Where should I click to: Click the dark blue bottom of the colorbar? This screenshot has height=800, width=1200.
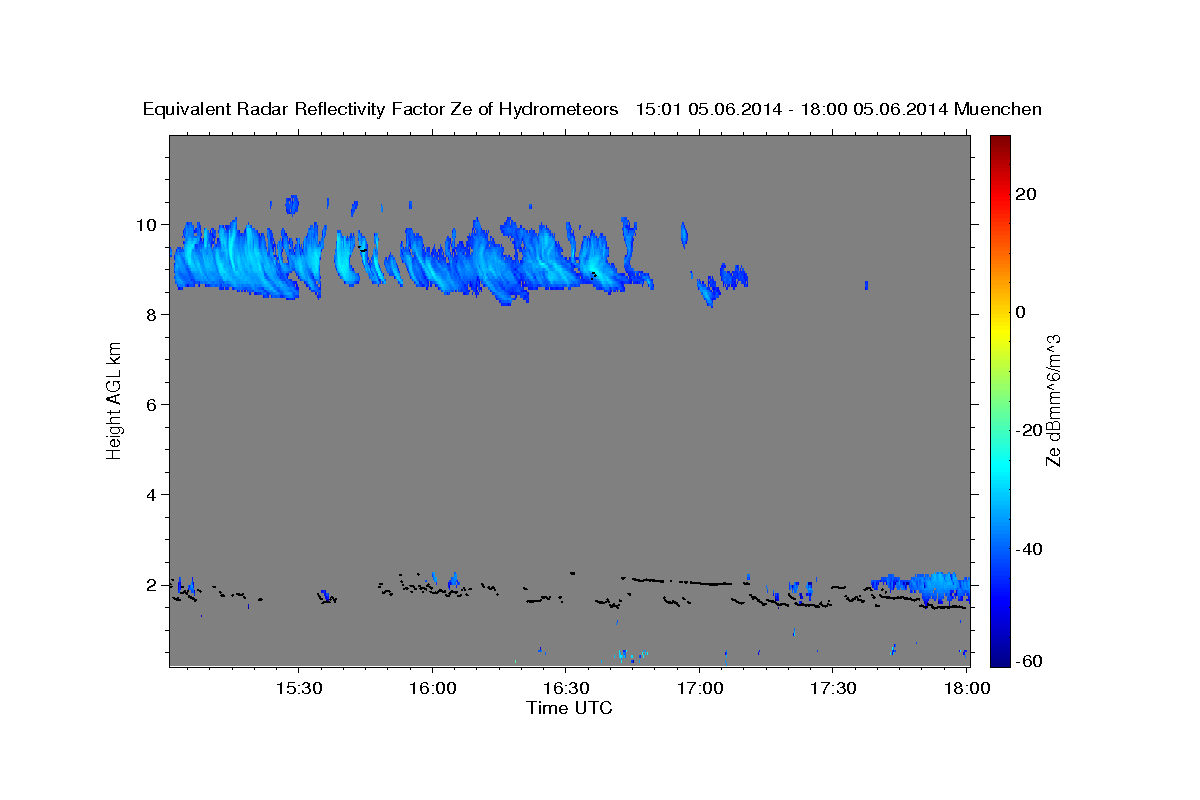998,659
